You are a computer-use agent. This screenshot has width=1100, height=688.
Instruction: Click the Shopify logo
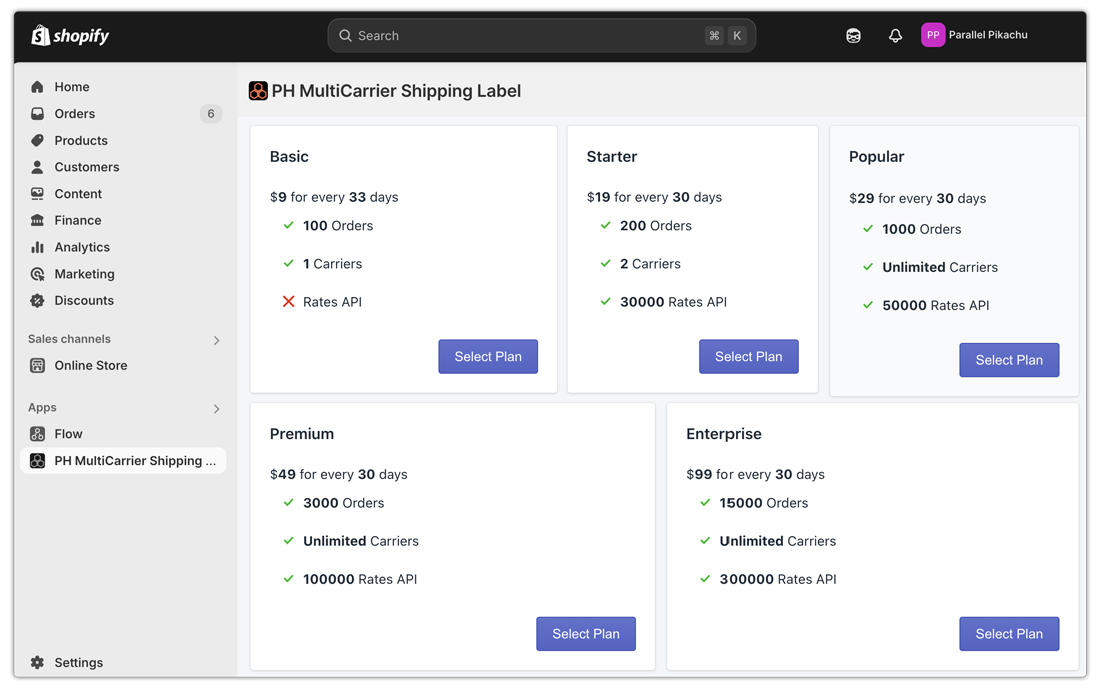(70, 35)
